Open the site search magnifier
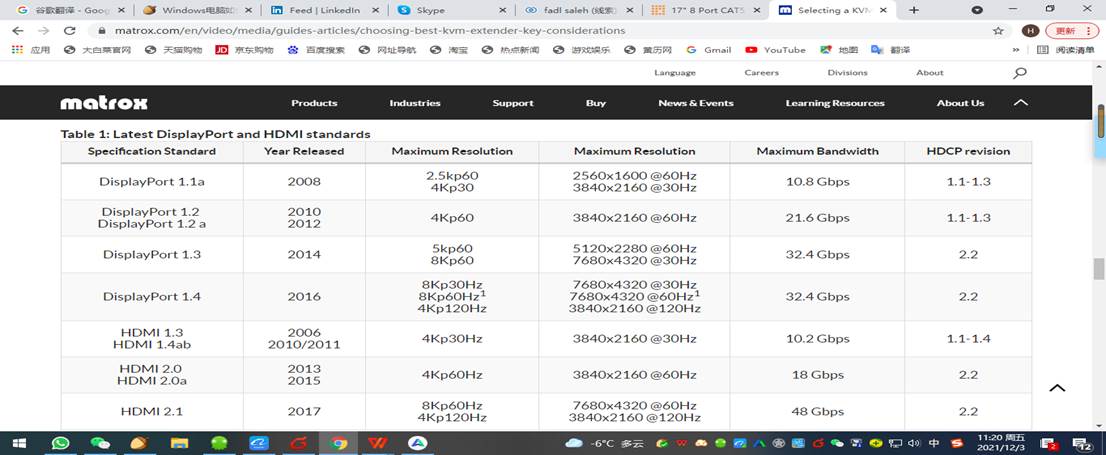This screenshot has width=1106, height=455. [x=1019, y=73]
